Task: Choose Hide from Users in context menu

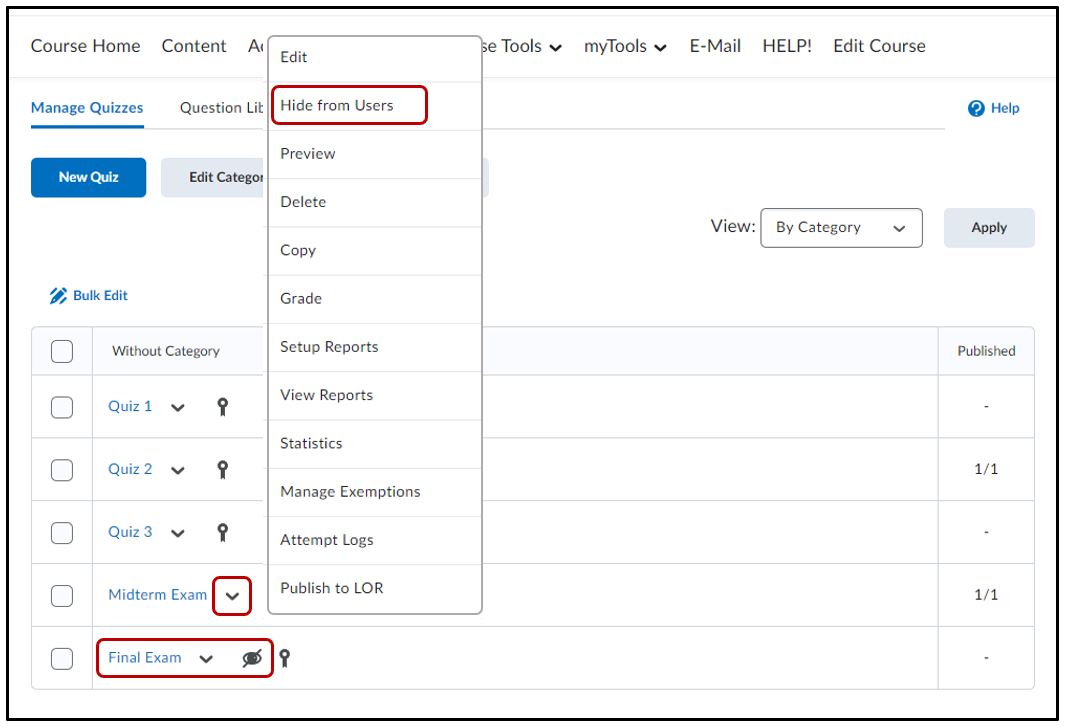Action: click(x=337, y=105)
